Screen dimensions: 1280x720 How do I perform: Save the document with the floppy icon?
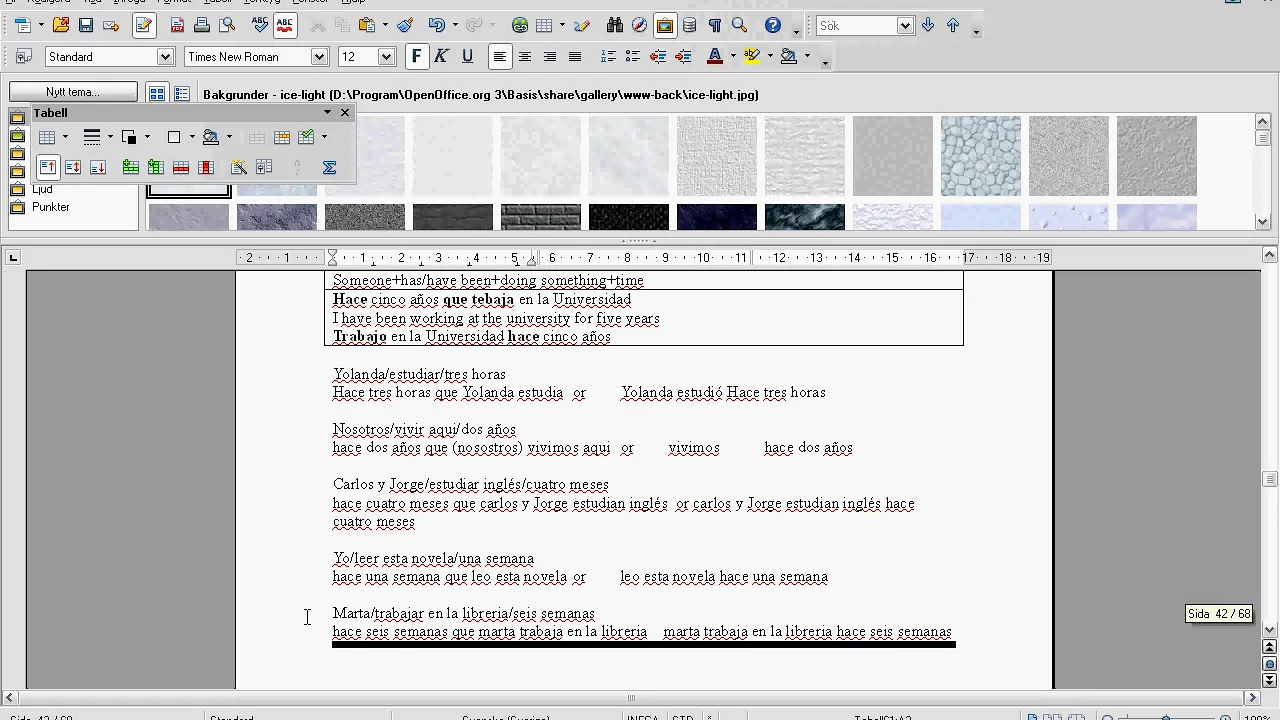coord(86,25)
